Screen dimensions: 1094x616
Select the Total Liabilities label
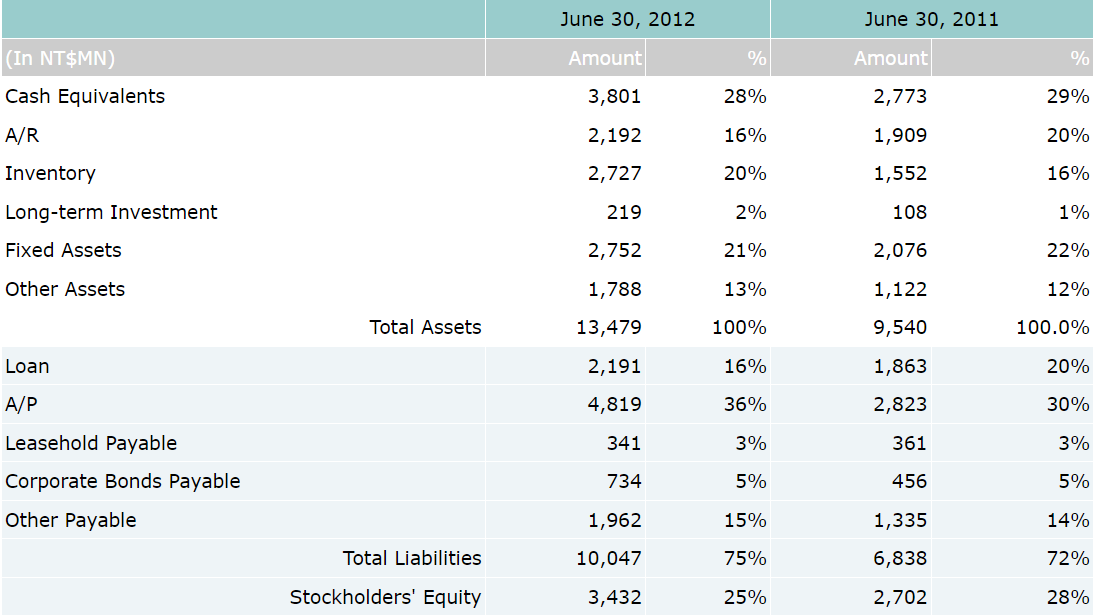coord(412,558)
